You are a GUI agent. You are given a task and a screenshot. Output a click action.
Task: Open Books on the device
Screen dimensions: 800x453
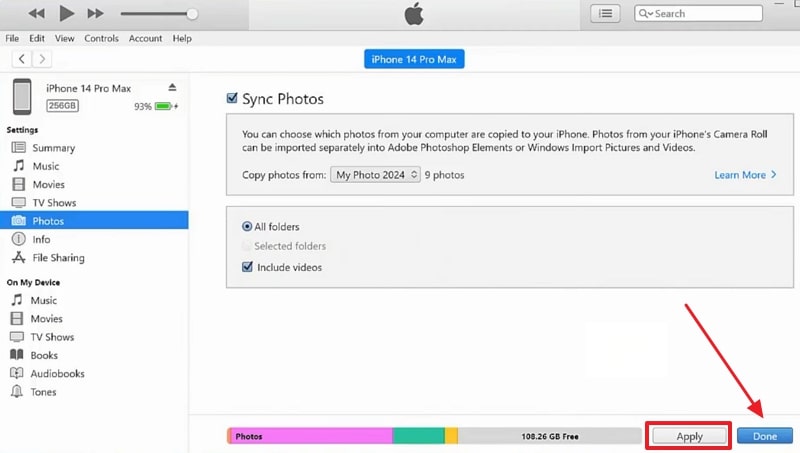click(x=94, y=356)
